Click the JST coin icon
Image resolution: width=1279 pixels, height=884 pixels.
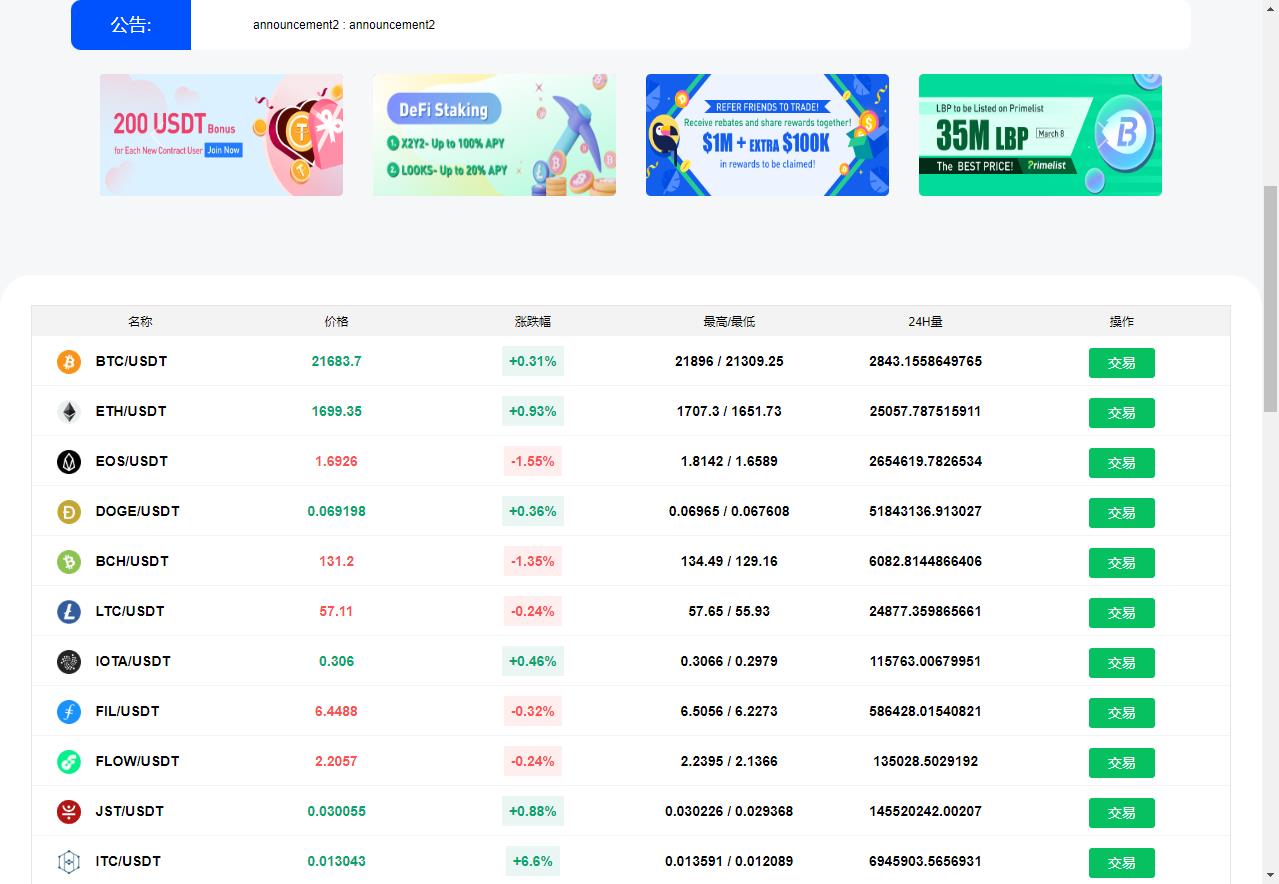[69, 812]
